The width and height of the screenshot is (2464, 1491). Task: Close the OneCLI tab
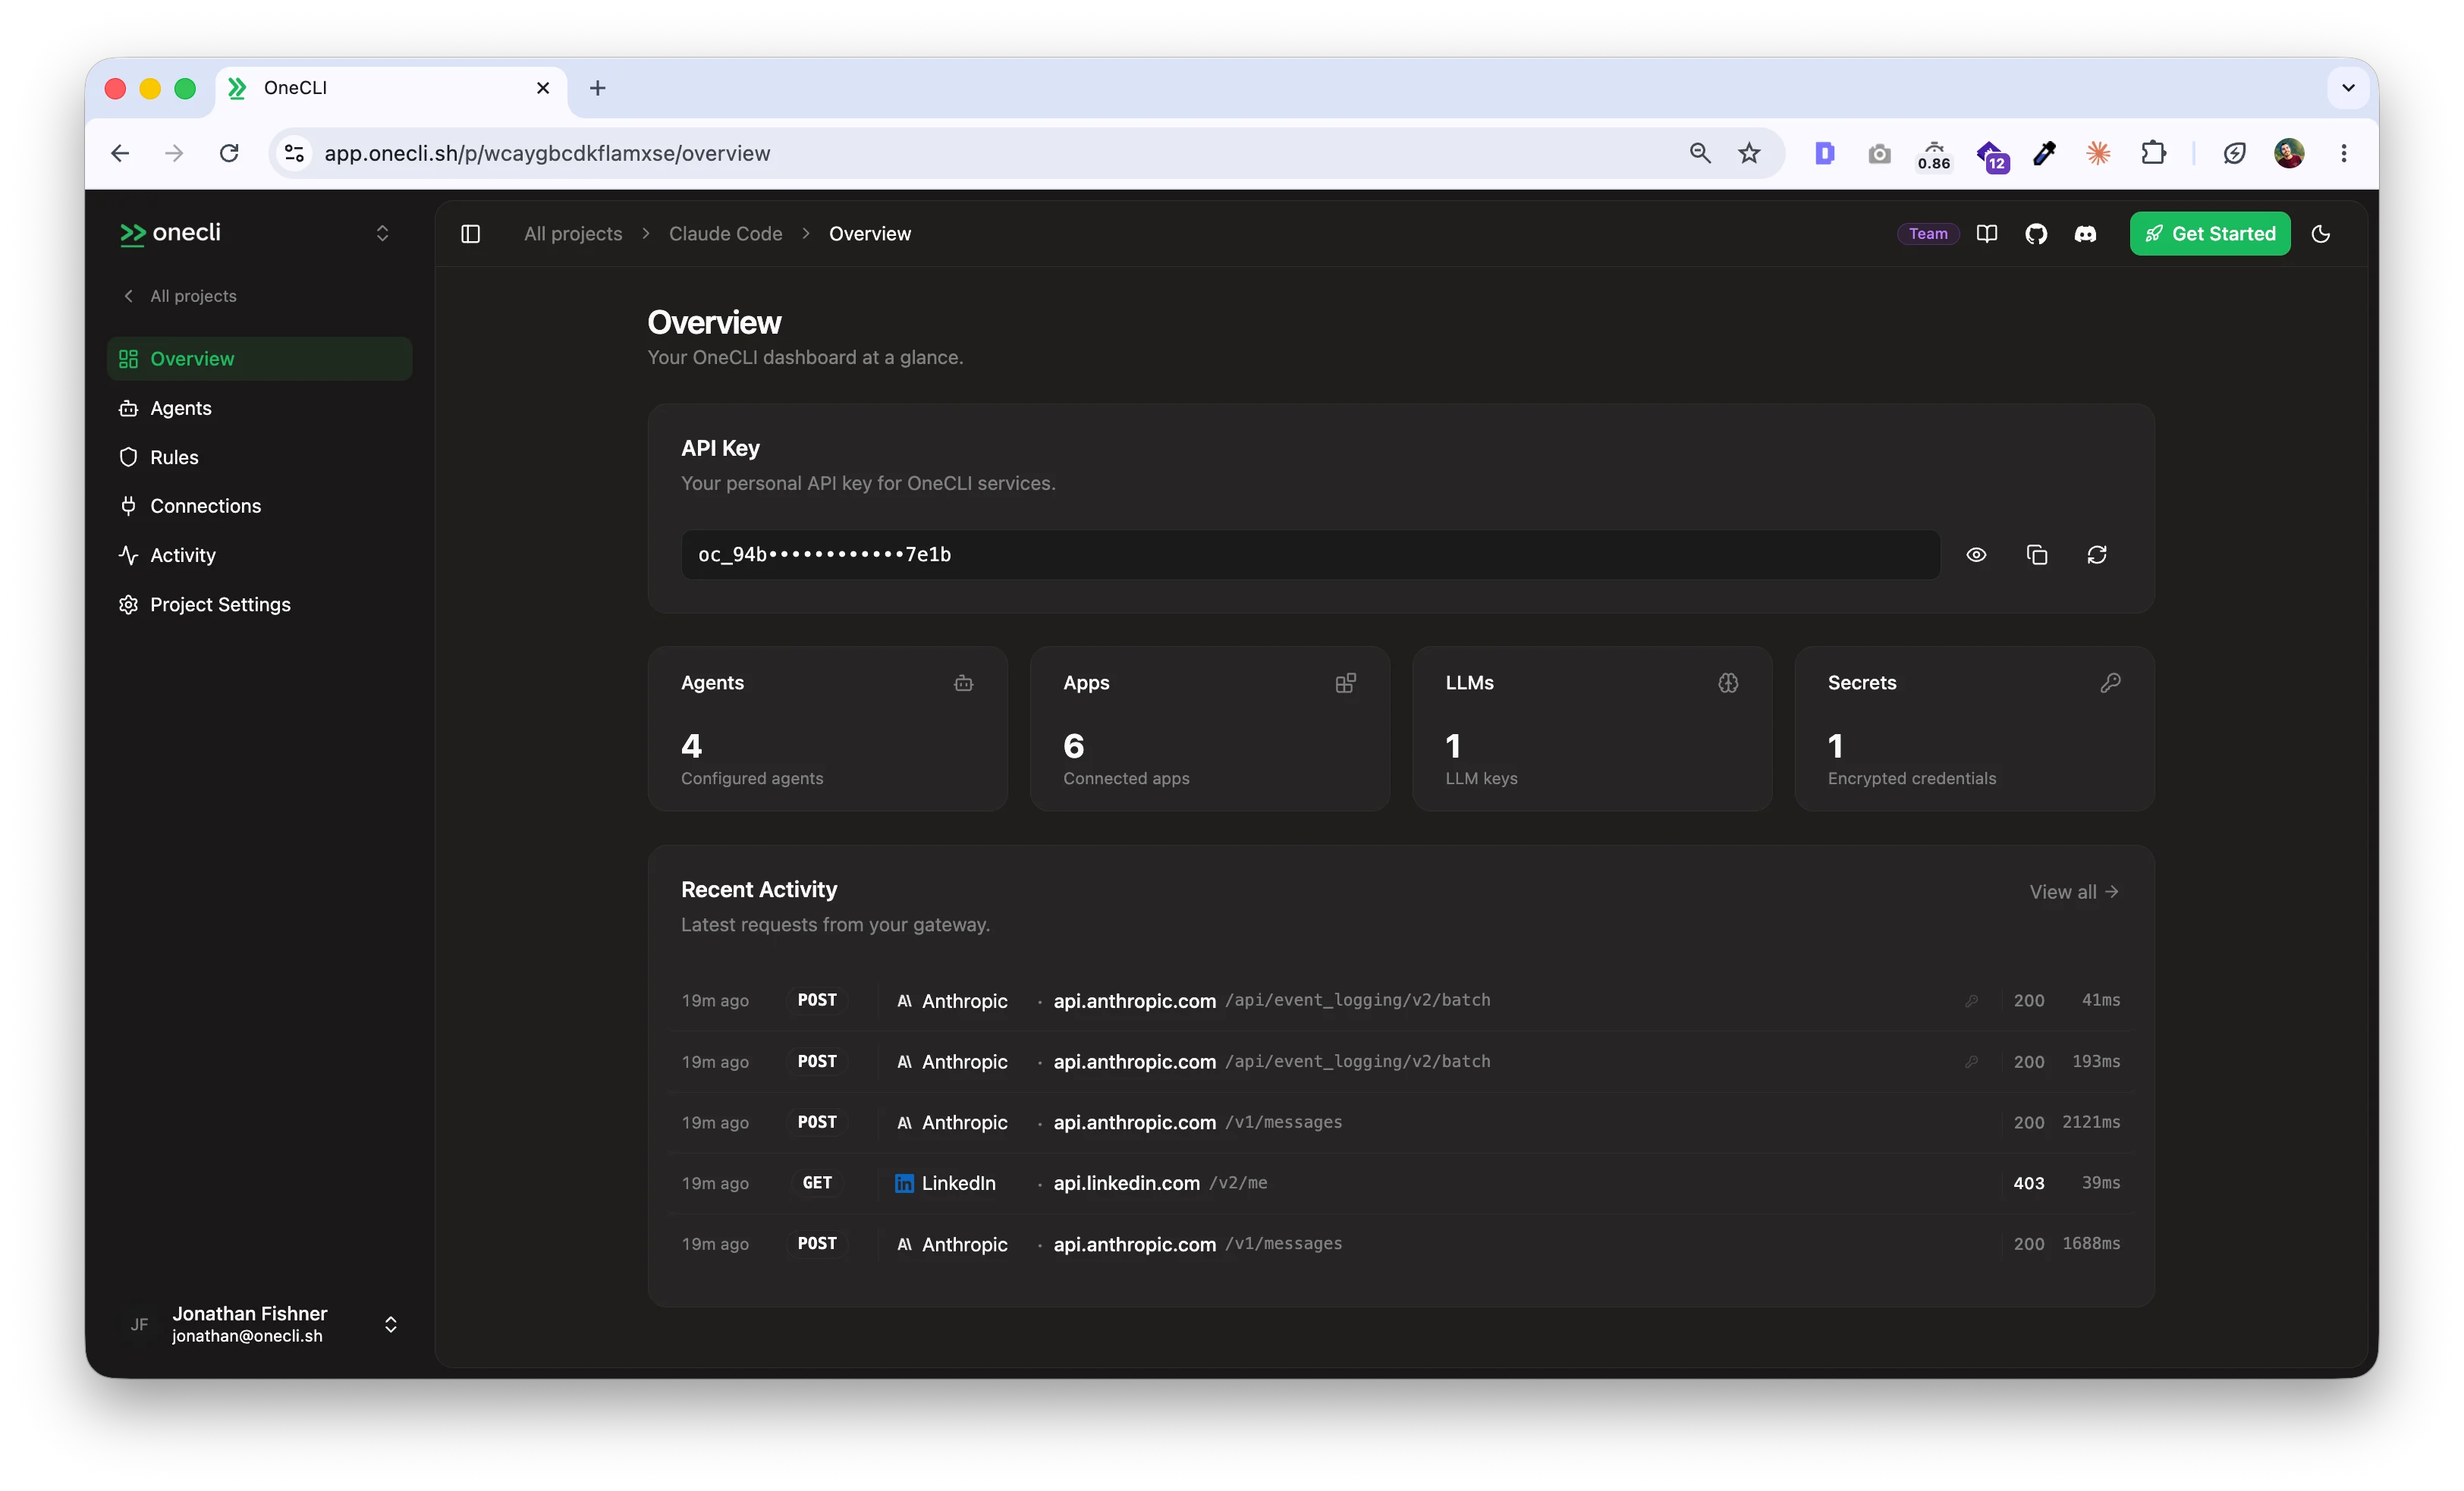543,88
